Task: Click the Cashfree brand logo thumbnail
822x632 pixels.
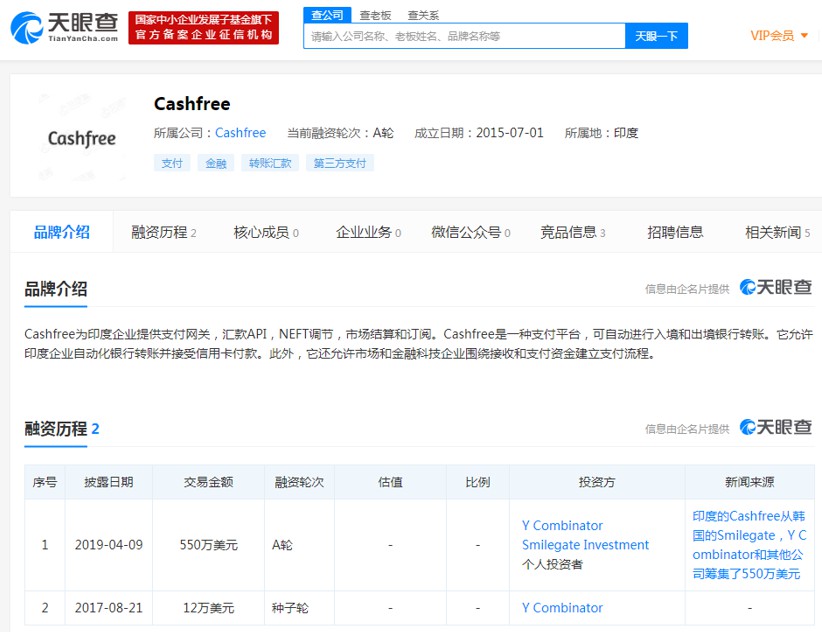Action: [x=82, y=138]
